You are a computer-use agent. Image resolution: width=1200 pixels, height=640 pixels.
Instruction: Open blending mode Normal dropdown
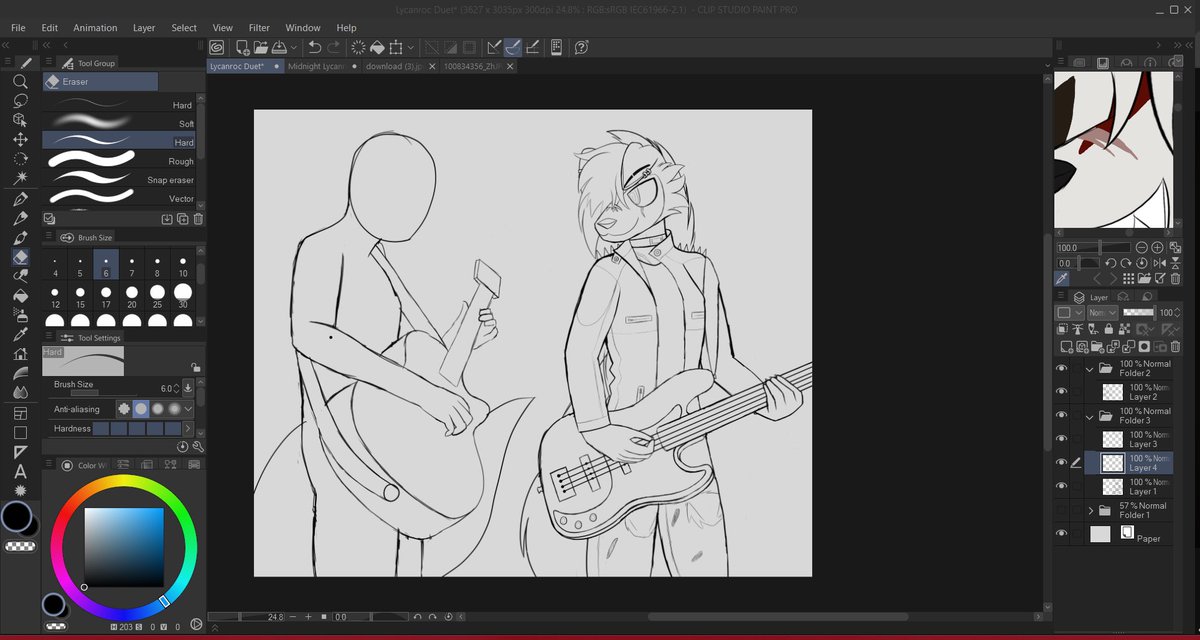point(1103,313)
